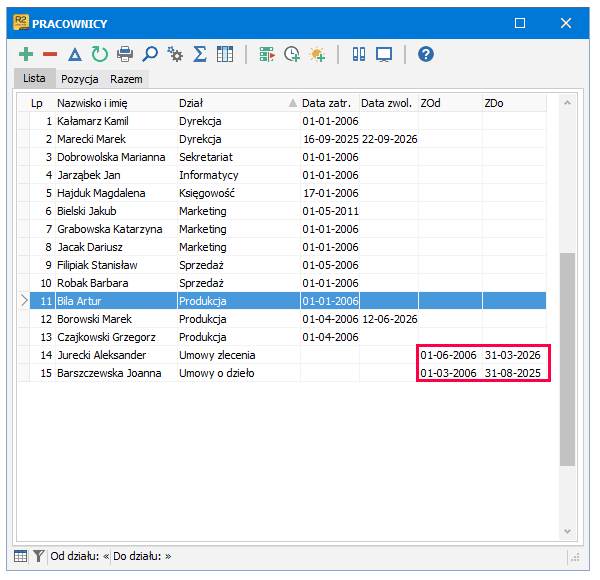Switch to the Razem tab

(126, 79)
